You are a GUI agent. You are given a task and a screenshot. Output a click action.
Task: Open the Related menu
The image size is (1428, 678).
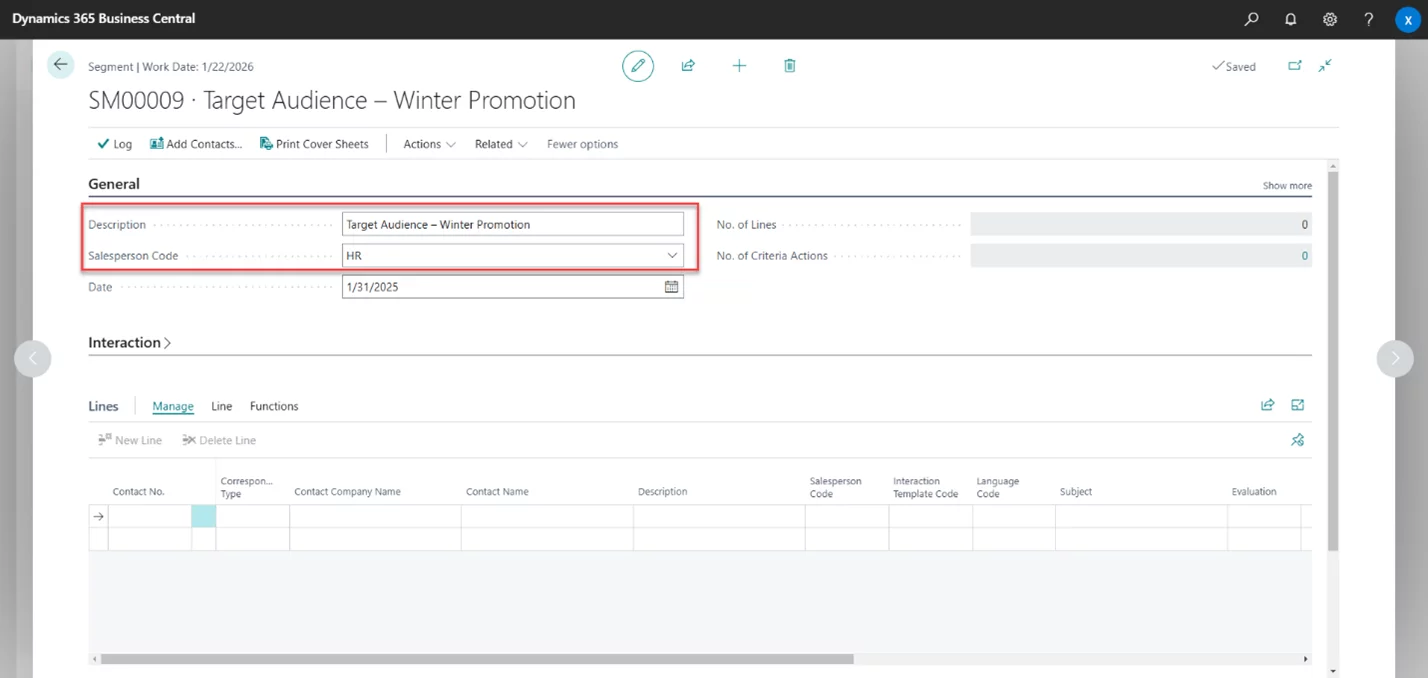pos(500,144)
